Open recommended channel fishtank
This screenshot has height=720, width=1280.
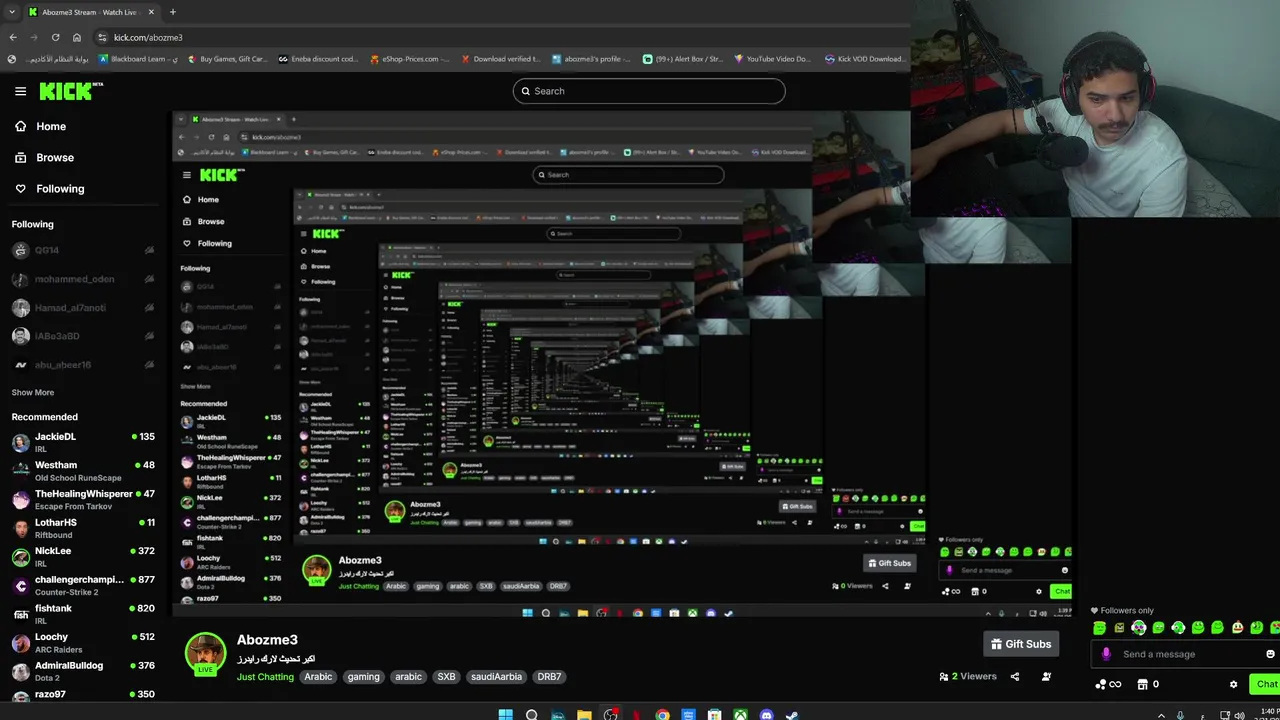(83, 613)
